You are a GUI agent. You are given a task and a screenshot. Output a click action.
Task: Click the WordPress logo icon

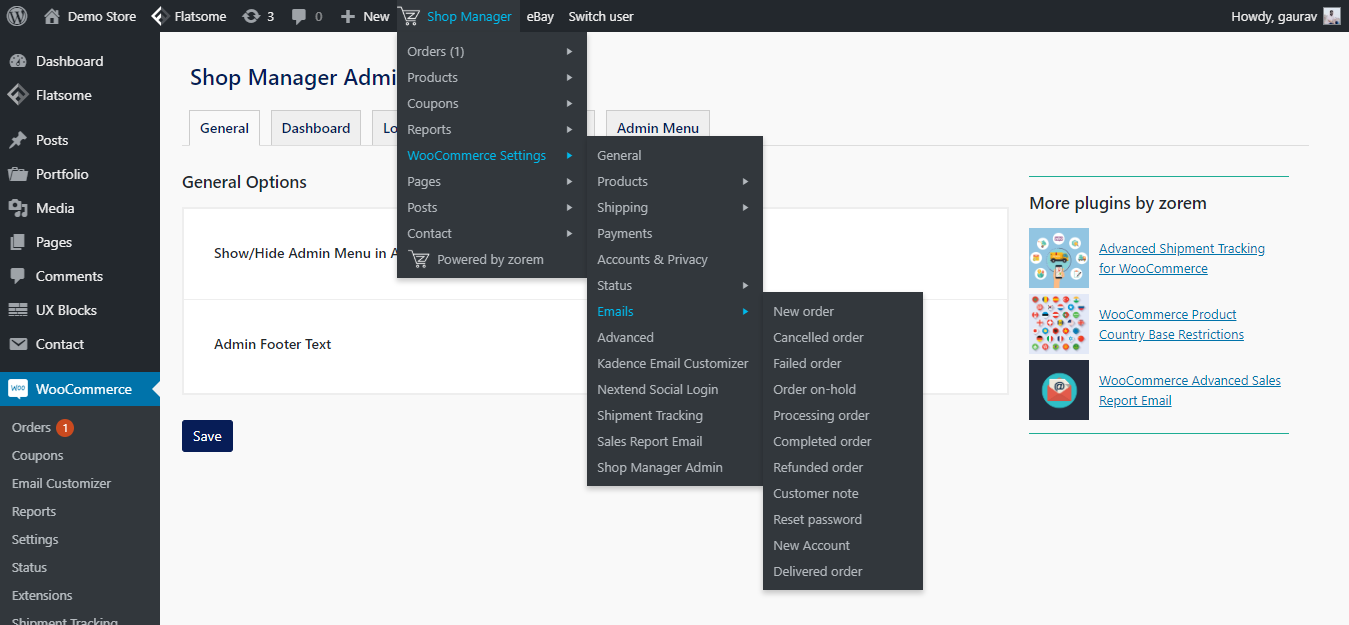pos(16,16)
